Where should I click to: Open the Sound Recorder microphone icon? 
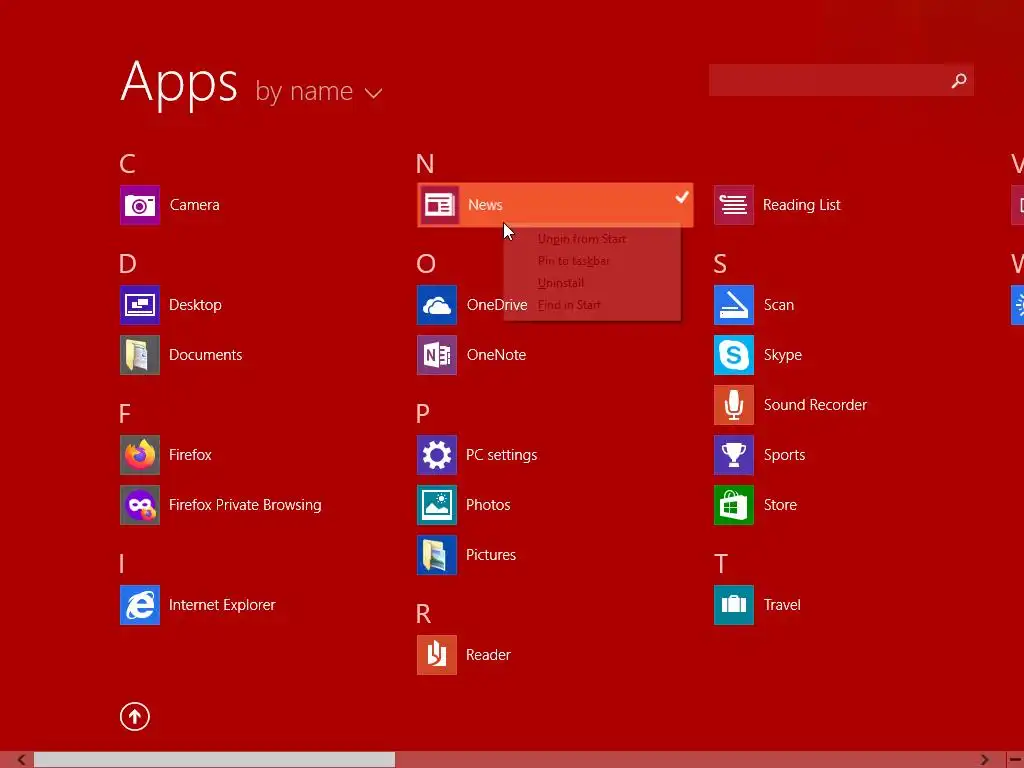[x=734, y=405]
